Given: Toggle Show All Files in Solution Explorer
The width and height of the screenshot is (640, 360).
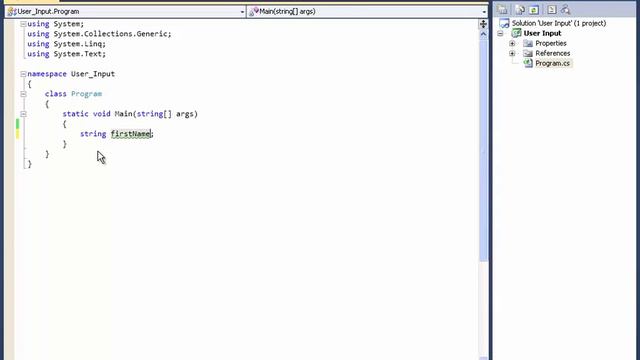Looking at the screenshot, I should pos(520,9).
